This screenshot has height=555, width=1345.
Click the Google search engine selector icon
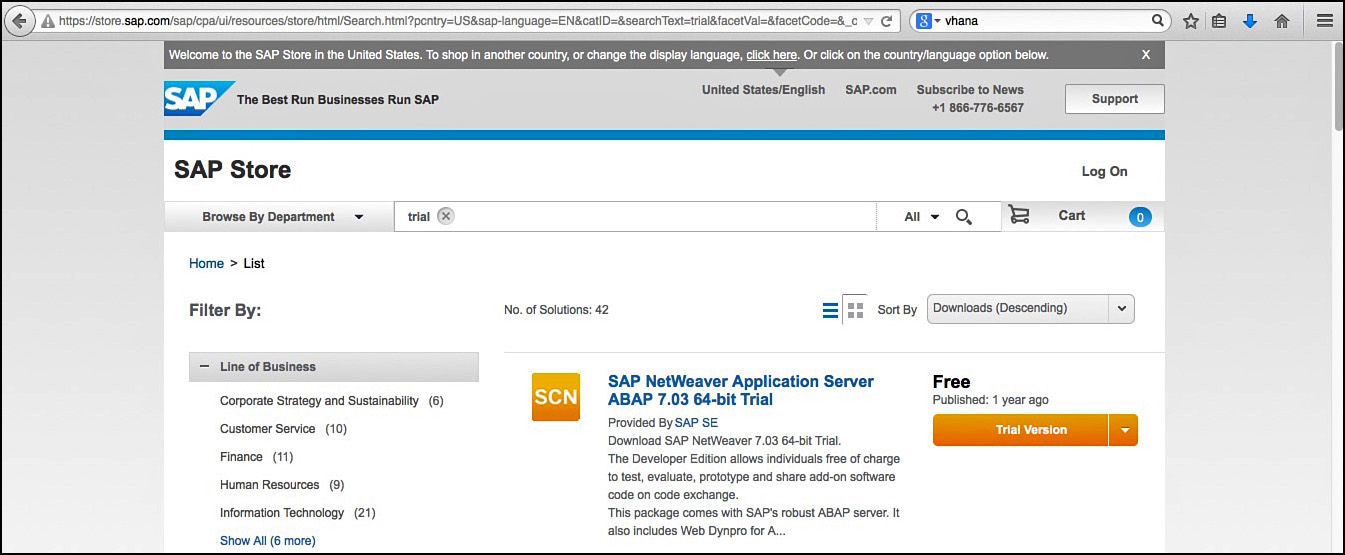click(x=925, y=21)
